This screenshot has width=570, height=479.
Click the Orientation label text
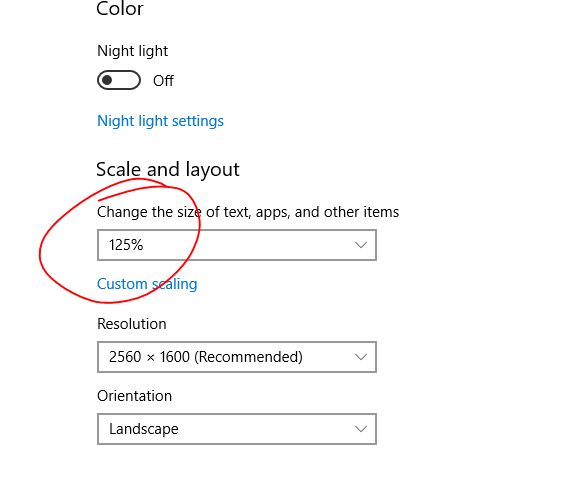tap(135, 396)
